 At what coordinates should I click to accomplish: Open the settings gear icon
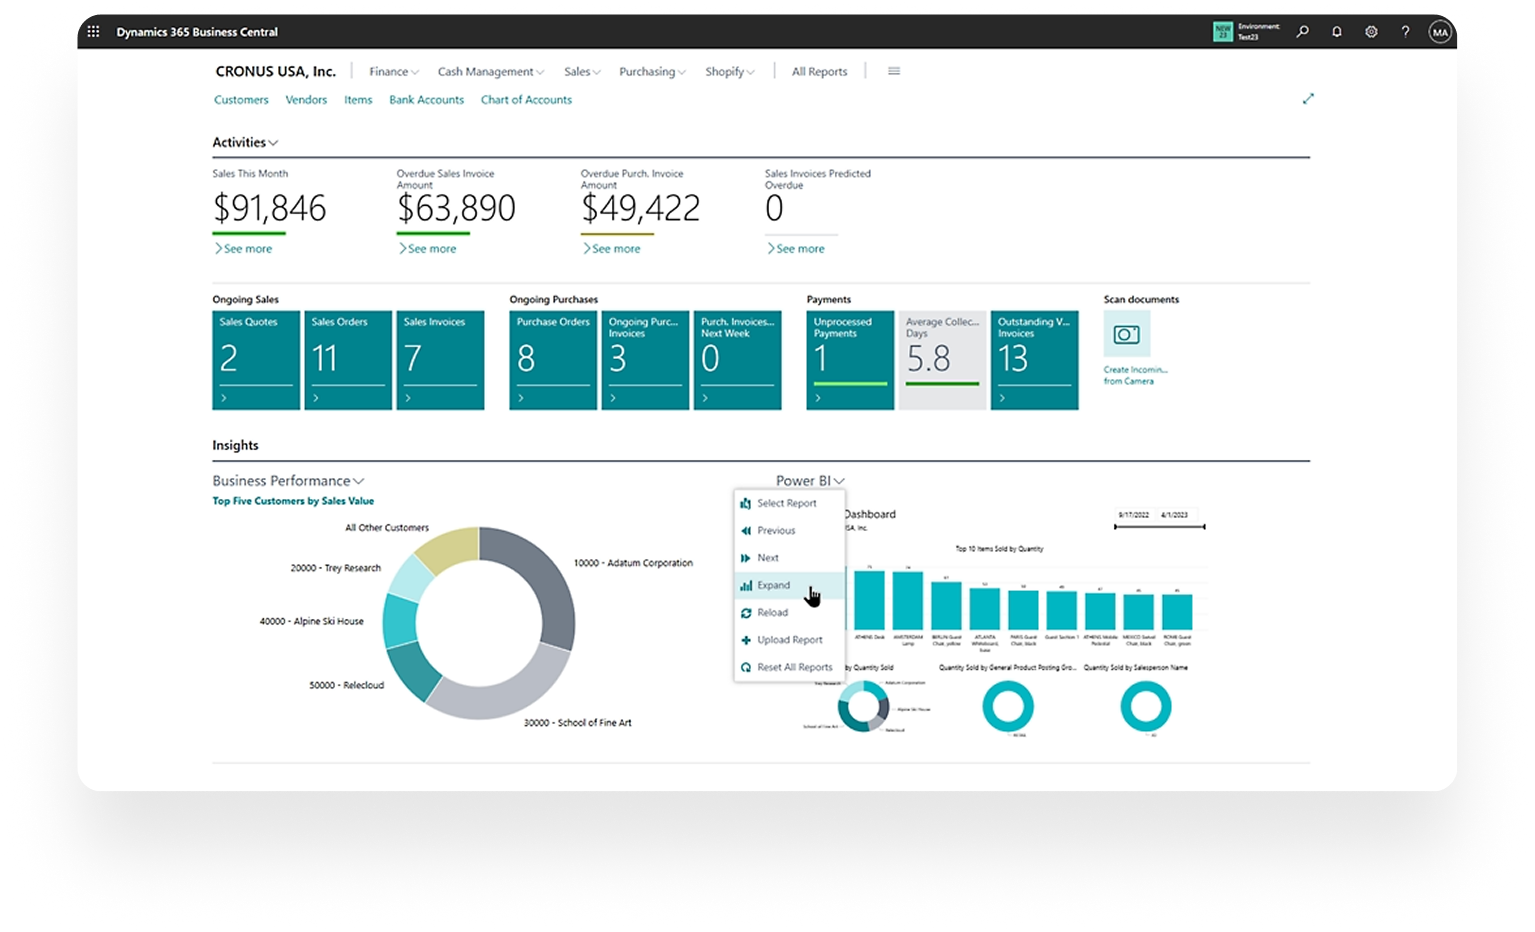(1371, 32)
